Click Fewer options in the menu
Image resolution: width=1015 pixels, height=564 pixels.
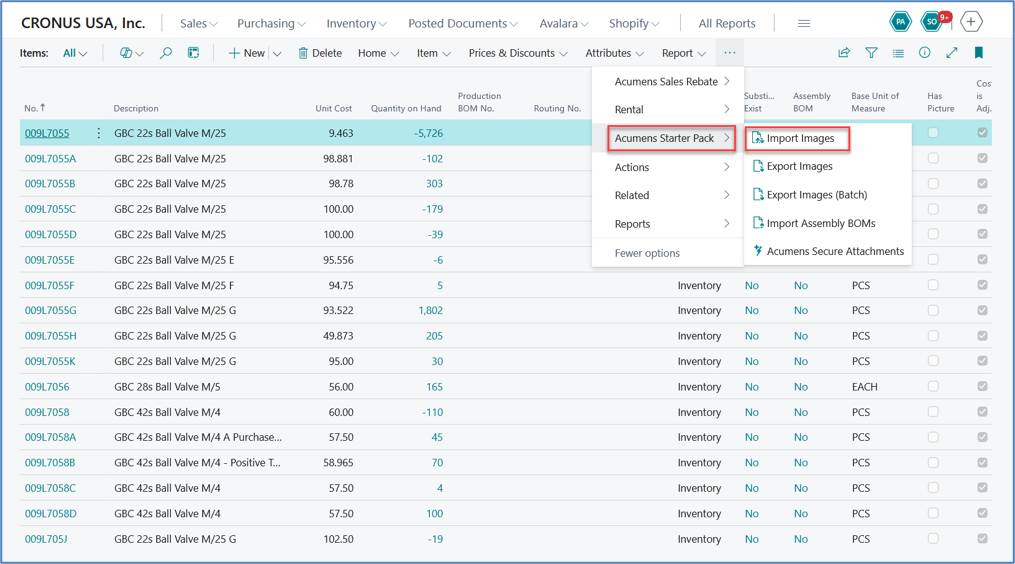[x=647, y=253]
